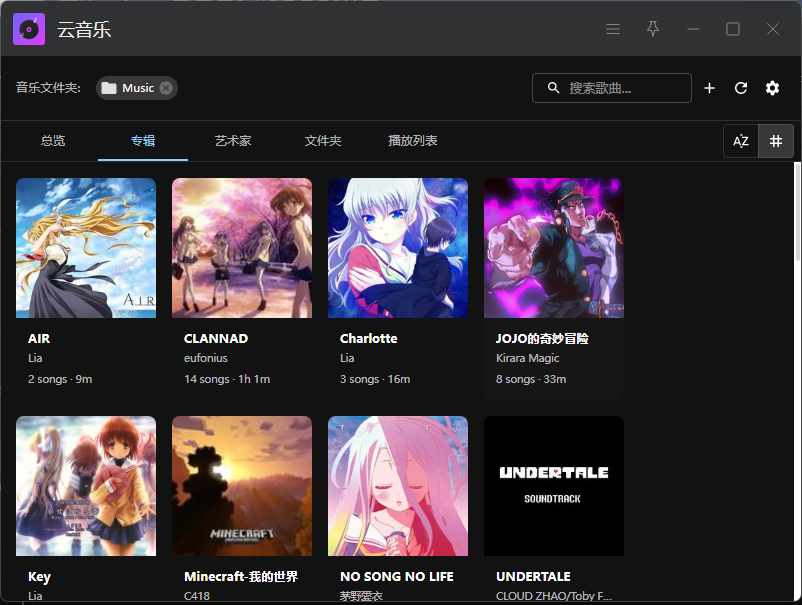The width and height of the screenshot is (802, 605).
Task: Open the NO SONG NO LIFE cover
Action: [398, 486]
